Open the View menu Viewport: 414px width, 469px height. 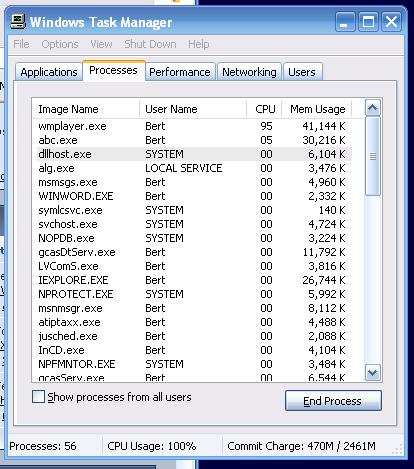point(101,44)
